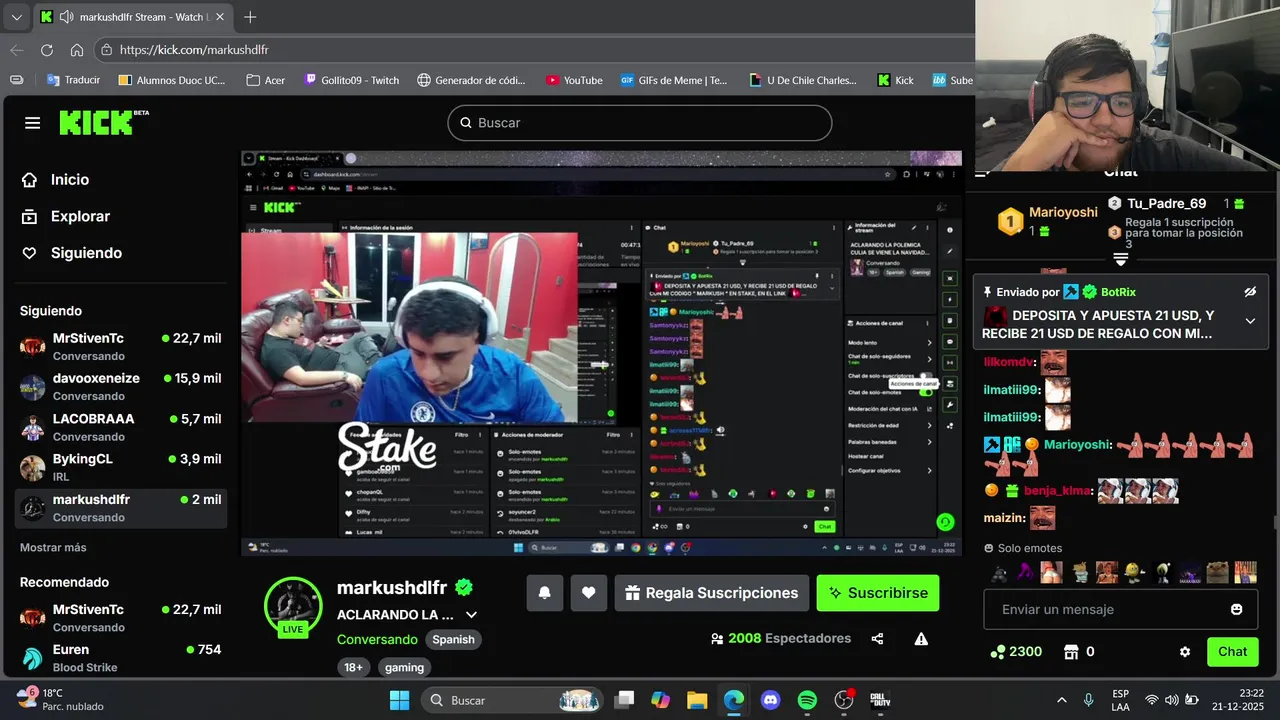Expand Mostrar más in Siguiendo list

coord(53,547)
